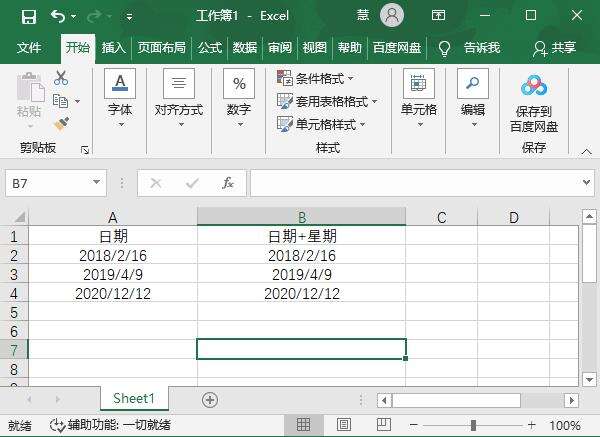The image size is (600, 437).
Task: Select the 开始 ribbon tab
Action: pyautogui.click(x=78, y=48)
